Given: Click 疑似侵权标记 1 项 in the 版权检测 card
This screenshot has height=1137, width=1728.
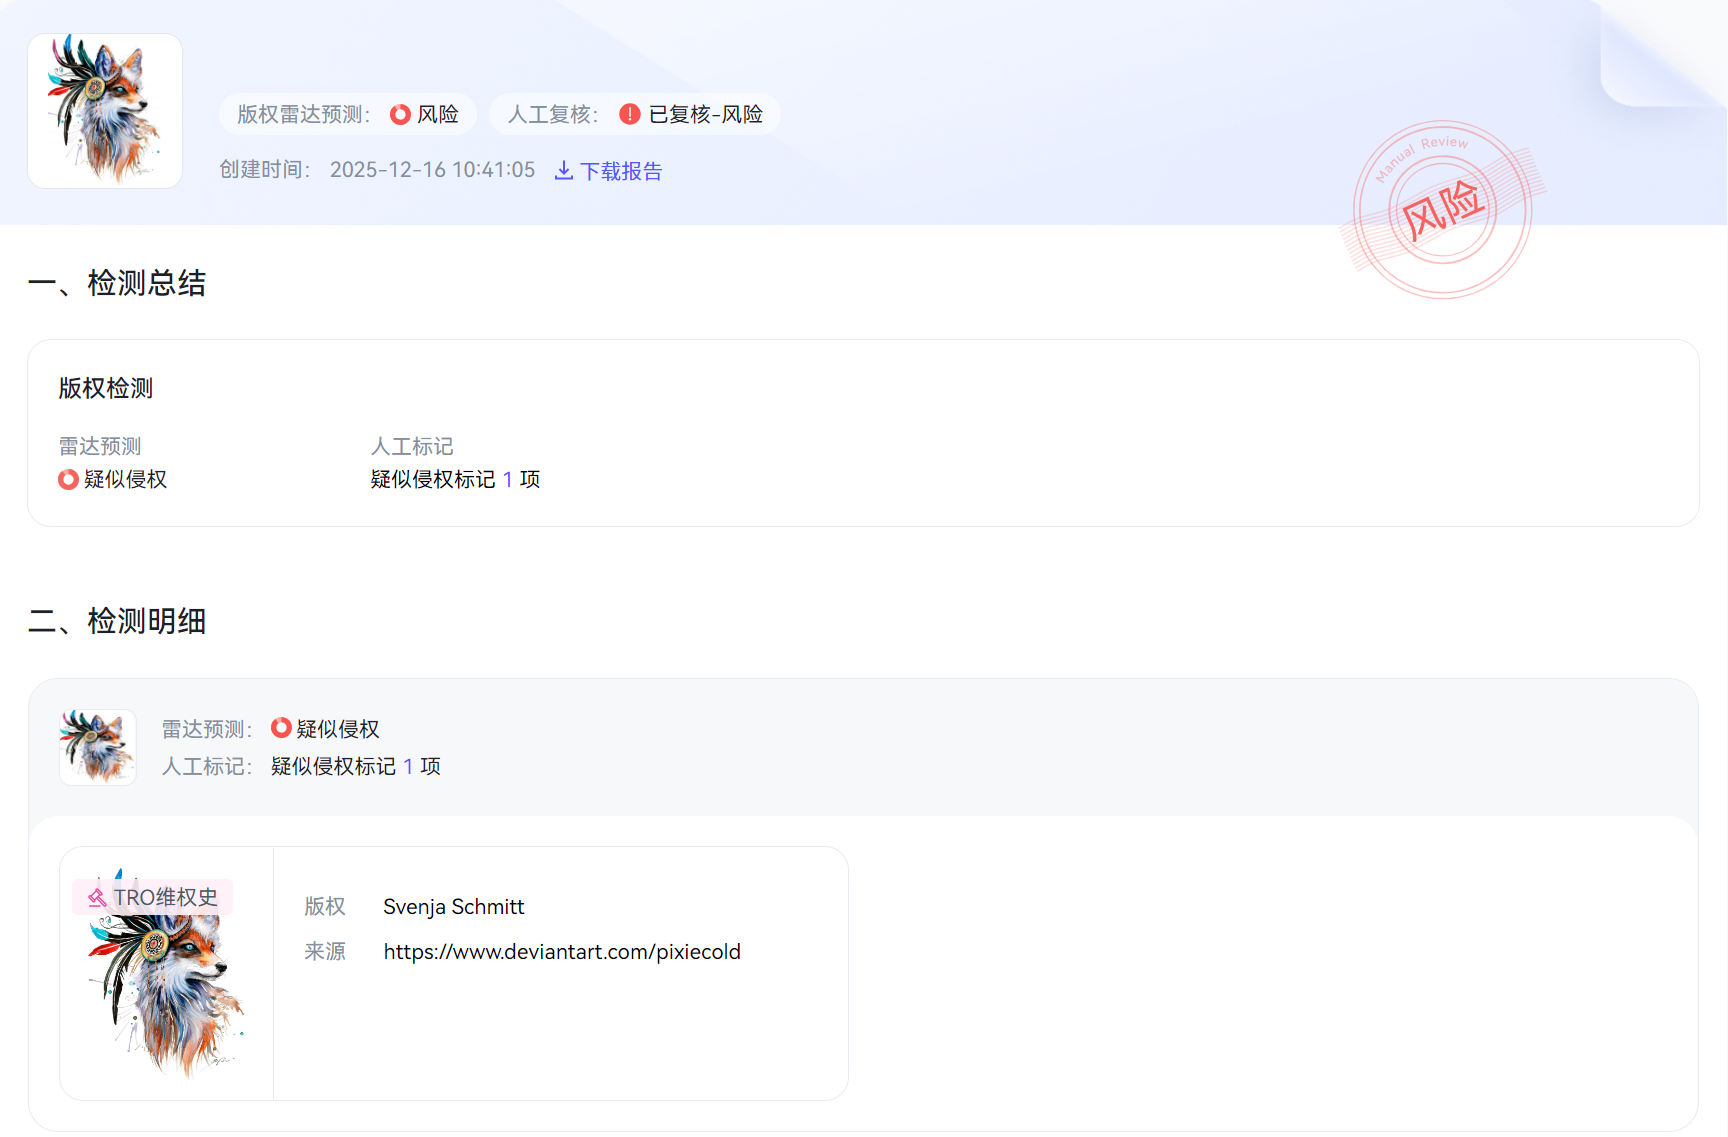Looking at the screenshot, I should (456, 480).
